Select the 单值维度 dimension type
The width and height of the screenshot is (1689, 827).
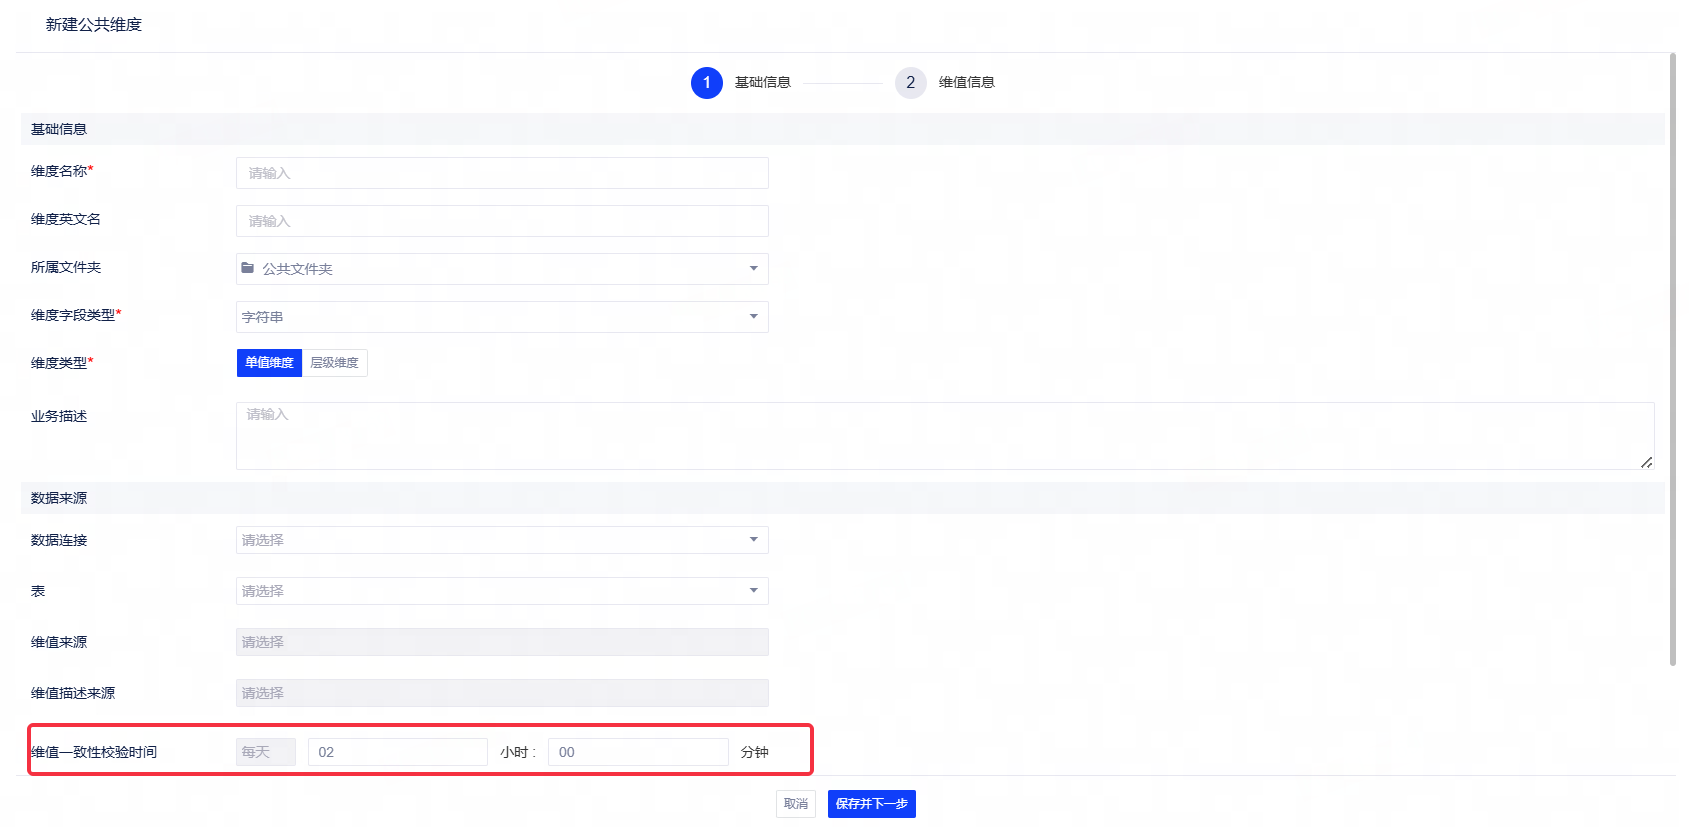point(269,363)
